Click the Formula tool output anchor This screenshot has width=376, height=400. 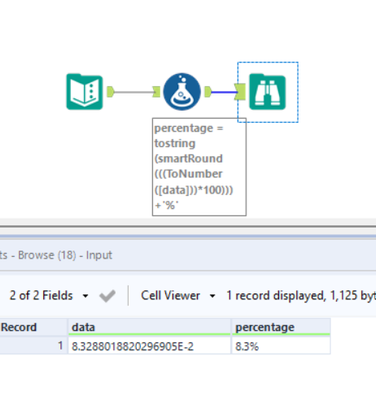[x=208, y=92]
